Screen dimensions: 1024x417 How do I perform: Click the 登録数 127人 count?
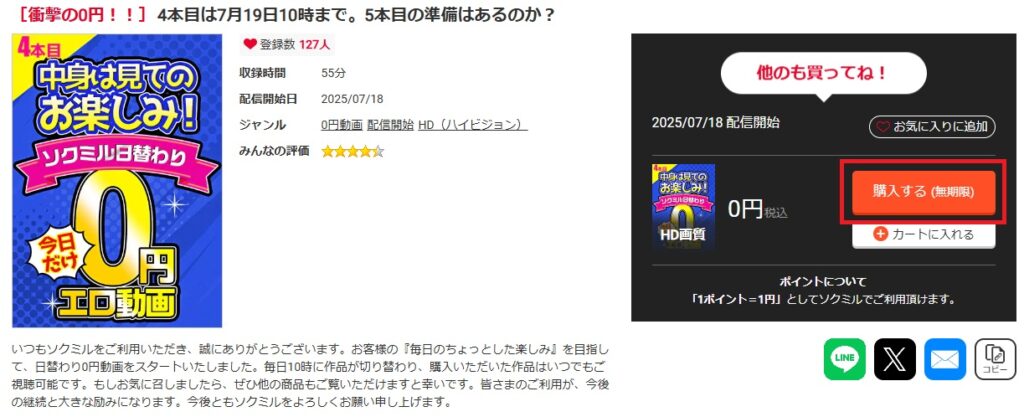click(287, 44)
